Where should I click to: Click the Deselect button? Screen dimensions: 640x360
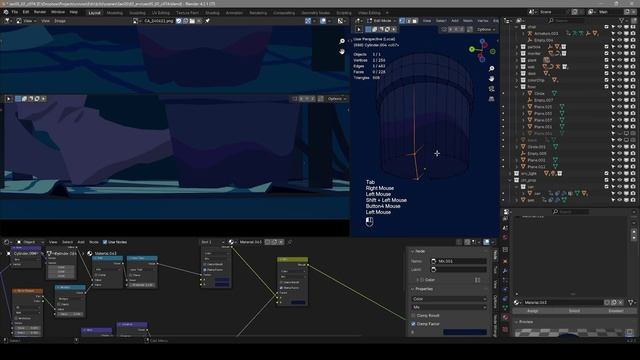coord(616,311)
